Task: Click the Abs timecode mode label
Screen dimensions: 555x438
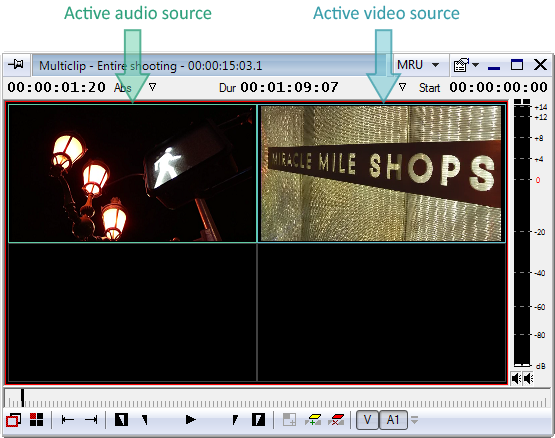Action: tap(122, 87)
